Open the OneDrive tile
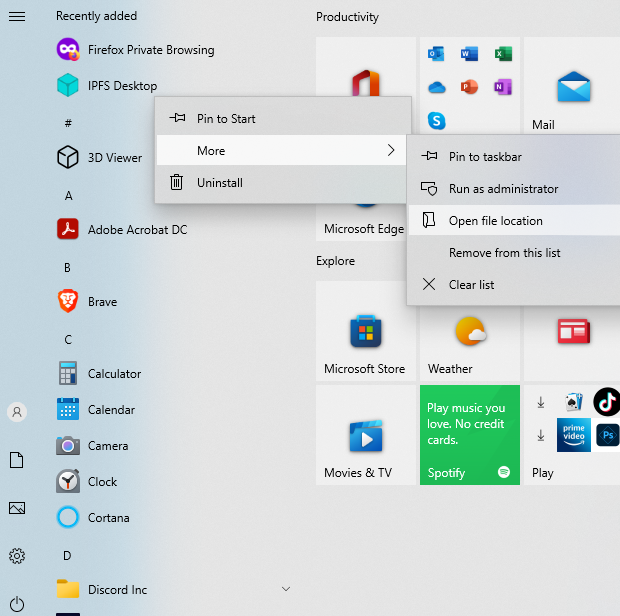Screen dimensions: 620x616 click(x=437, y=87)
